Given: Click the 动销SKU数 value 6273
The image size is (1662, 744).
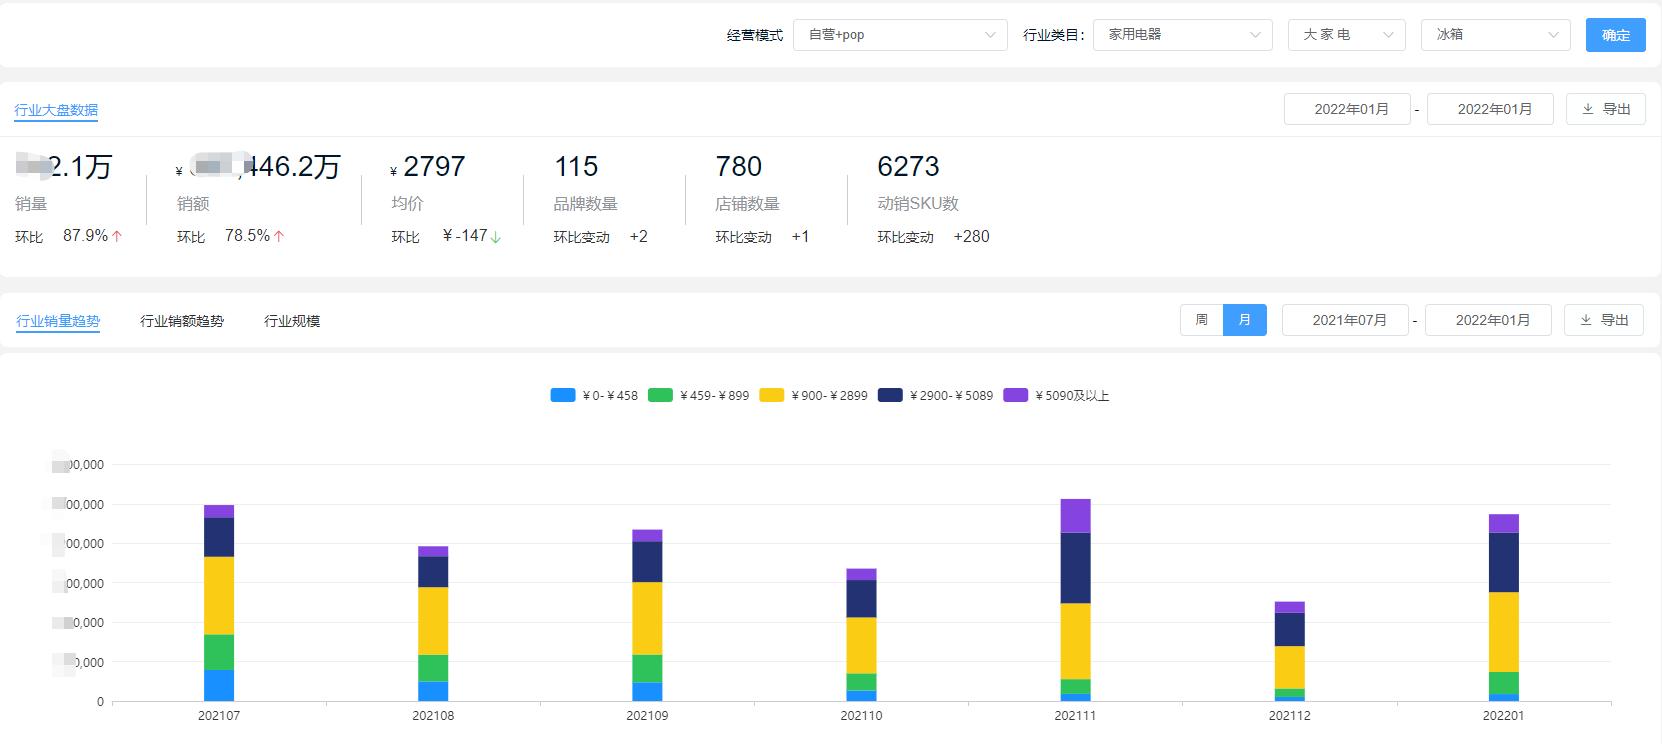Looking at the screenshot, I should click(x=909, y=166).
